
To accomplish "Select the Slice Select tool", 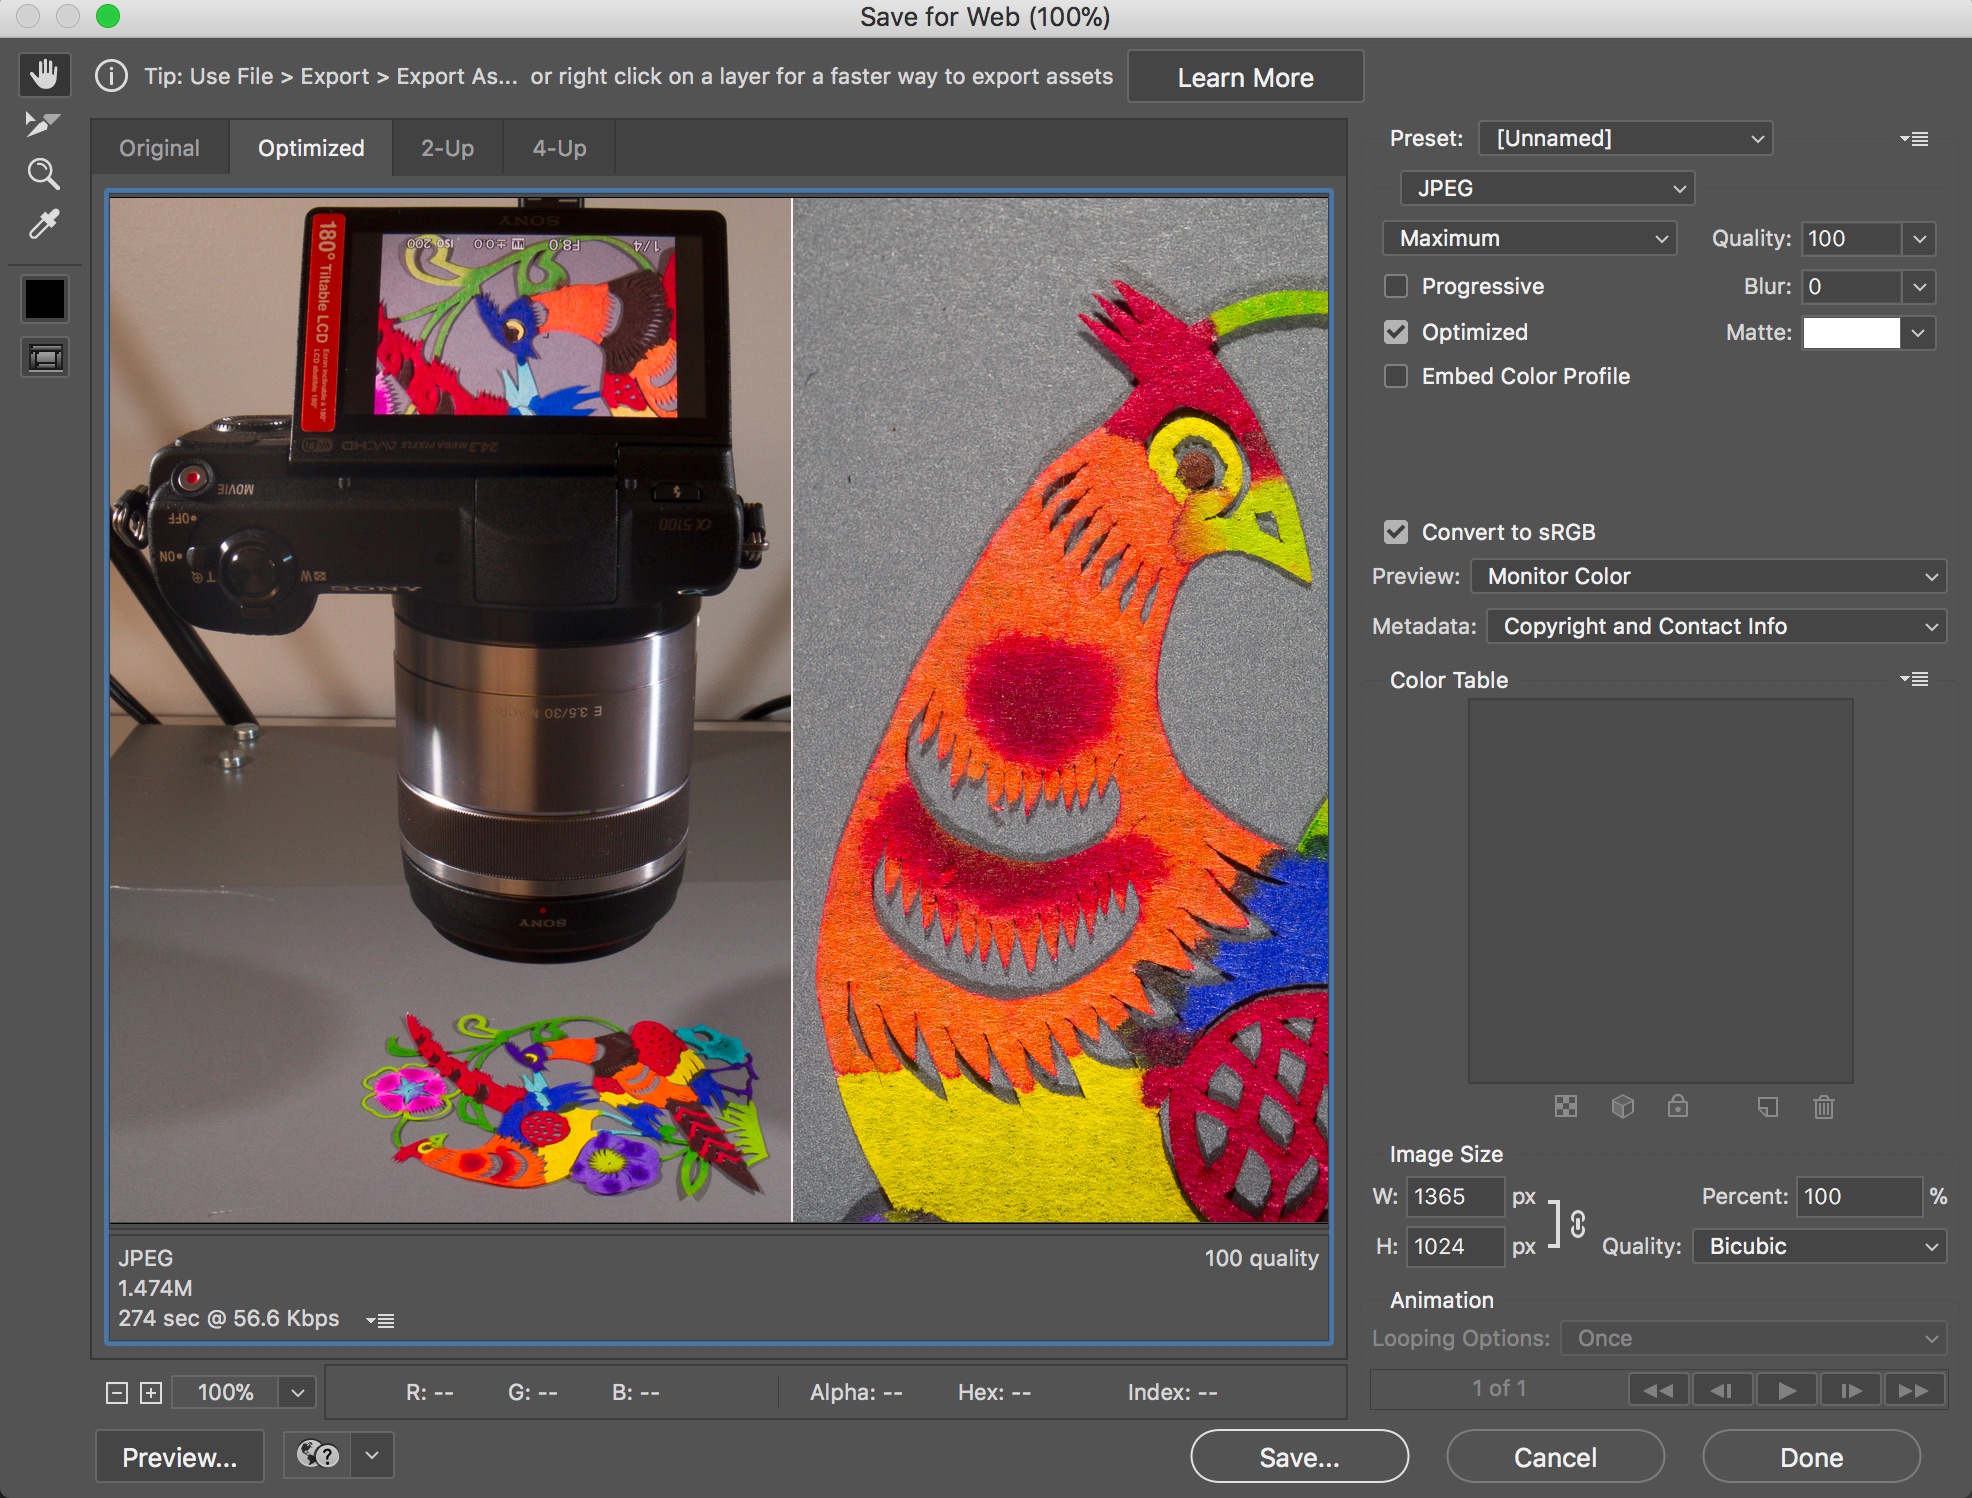I will tap(45, 124).
